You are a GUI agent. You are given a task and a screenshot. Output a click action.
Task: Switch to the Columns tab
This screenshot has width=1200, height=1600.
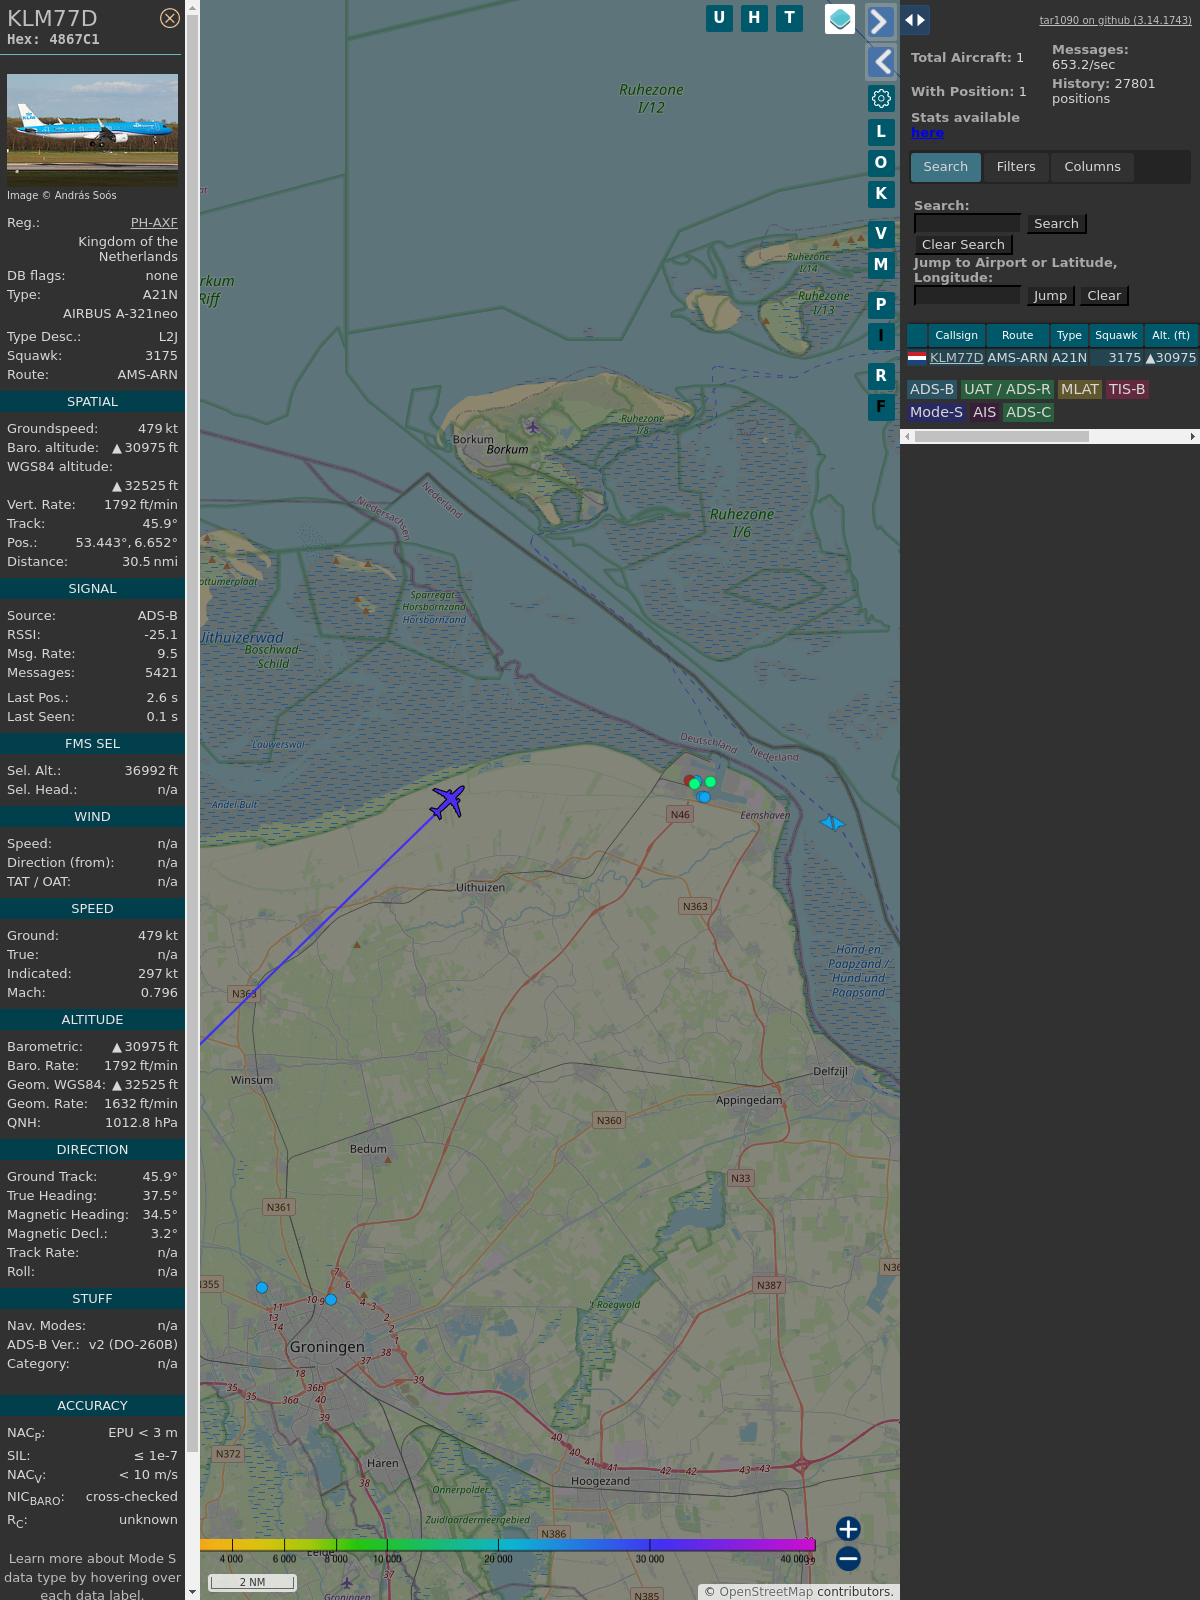point(1092,167)
